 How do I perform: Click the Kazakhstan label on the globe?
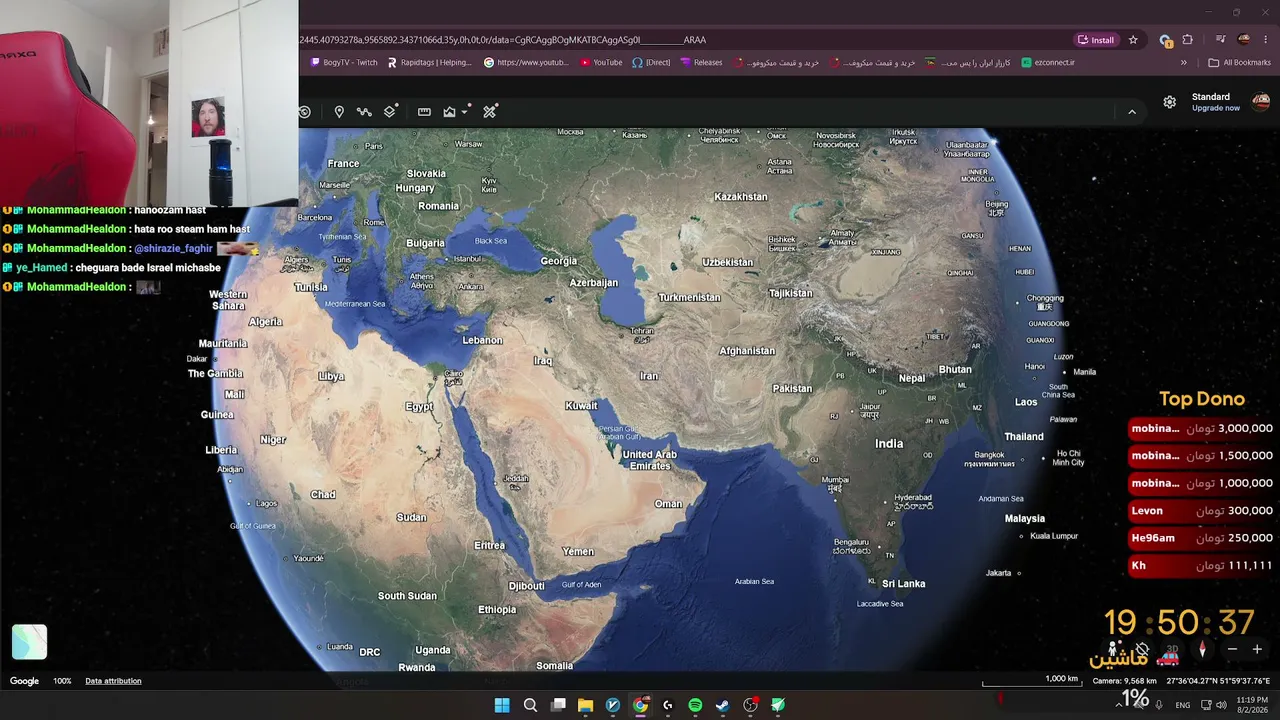tap(741, 197)
